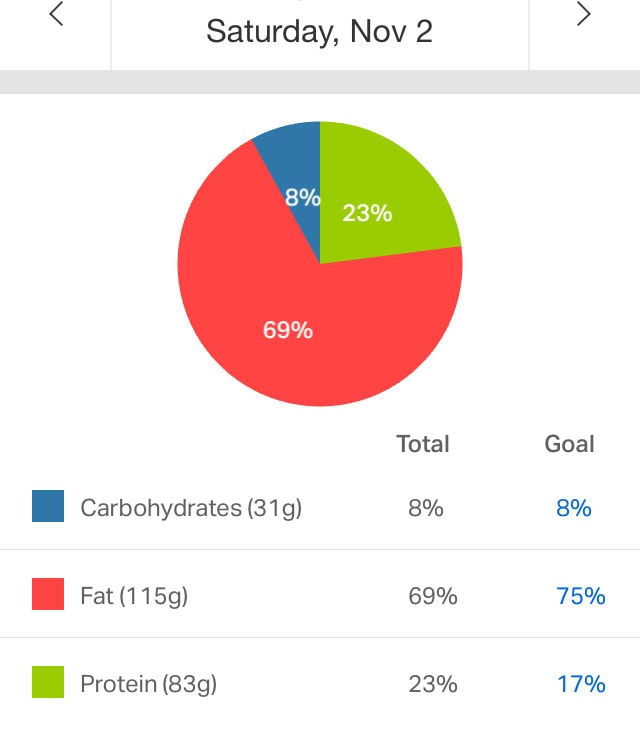Click the Total column header
Viewport: 640px width, 734px height.
coord(423,444)
